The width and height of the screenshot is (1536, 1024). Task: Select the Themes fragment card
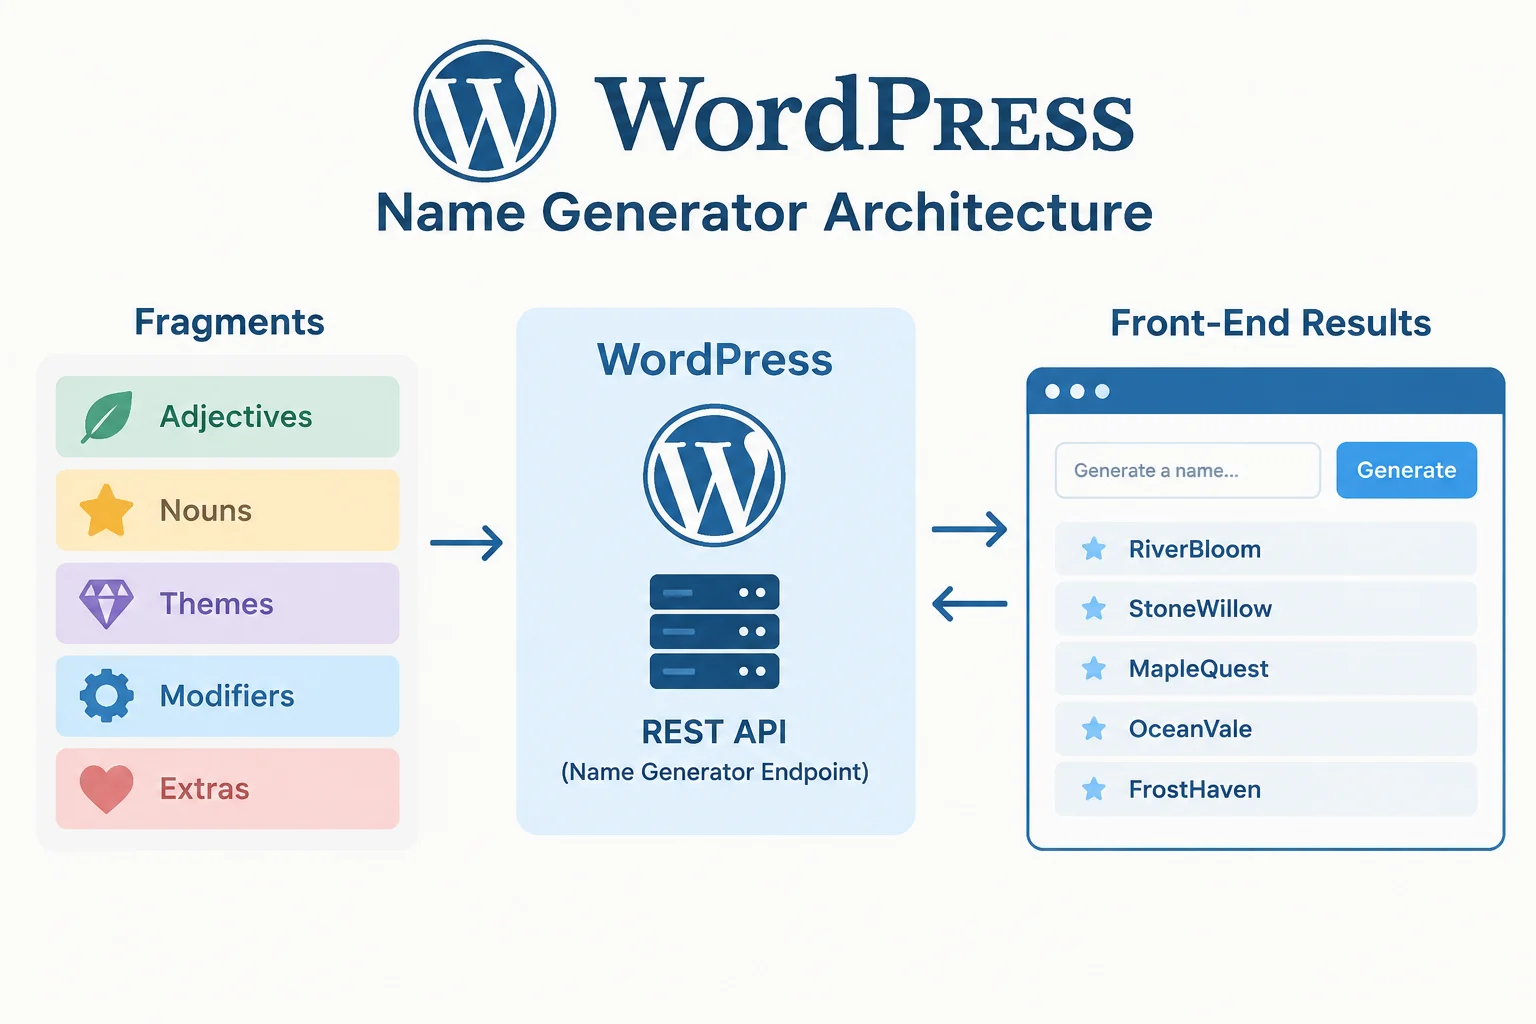pyautogui.click(x=228, y=603)
